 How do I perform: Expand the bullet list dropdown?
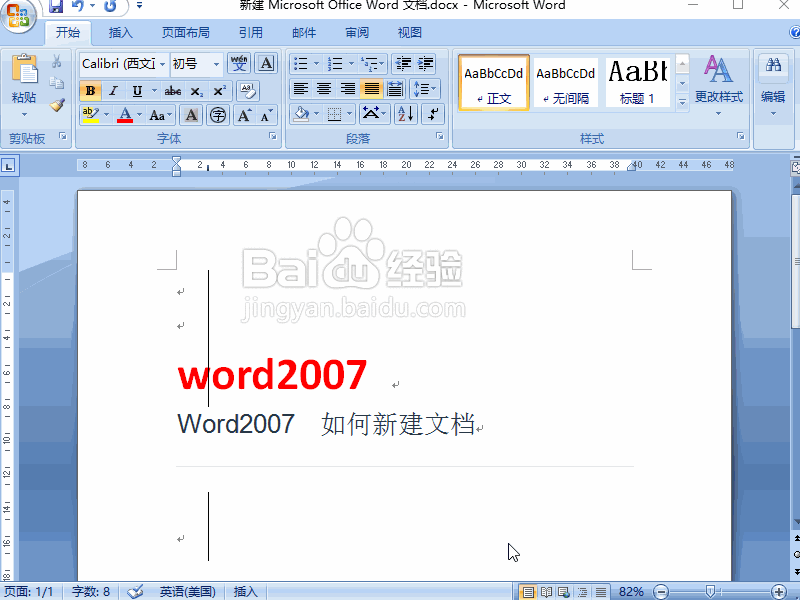pos(316,63)
